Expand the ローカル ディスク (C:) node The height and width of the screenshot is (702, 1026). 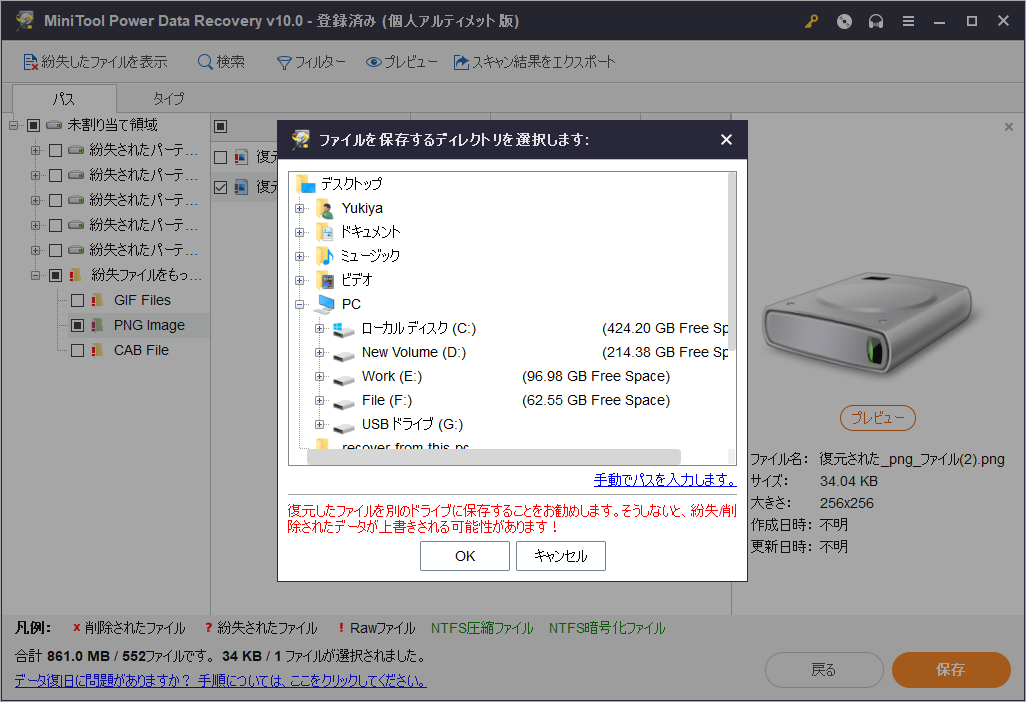(320, 328)
